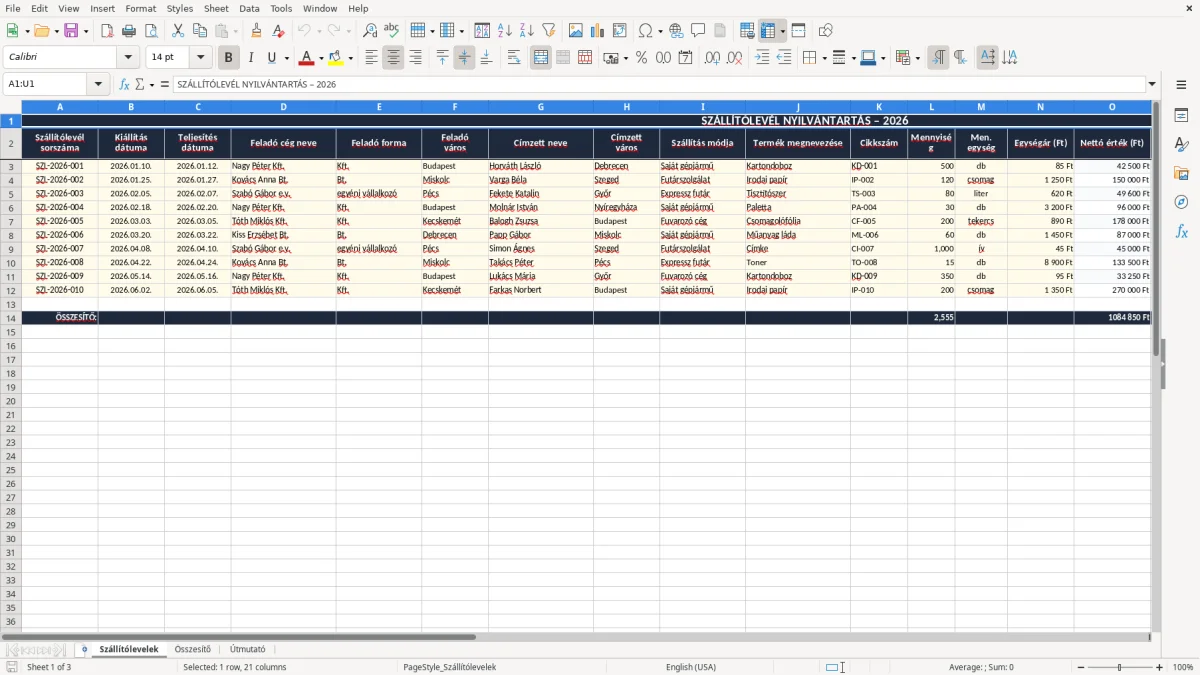Open the Borders dropdown arrow
The image size is (1200, 675).
(x=823, y=58)
